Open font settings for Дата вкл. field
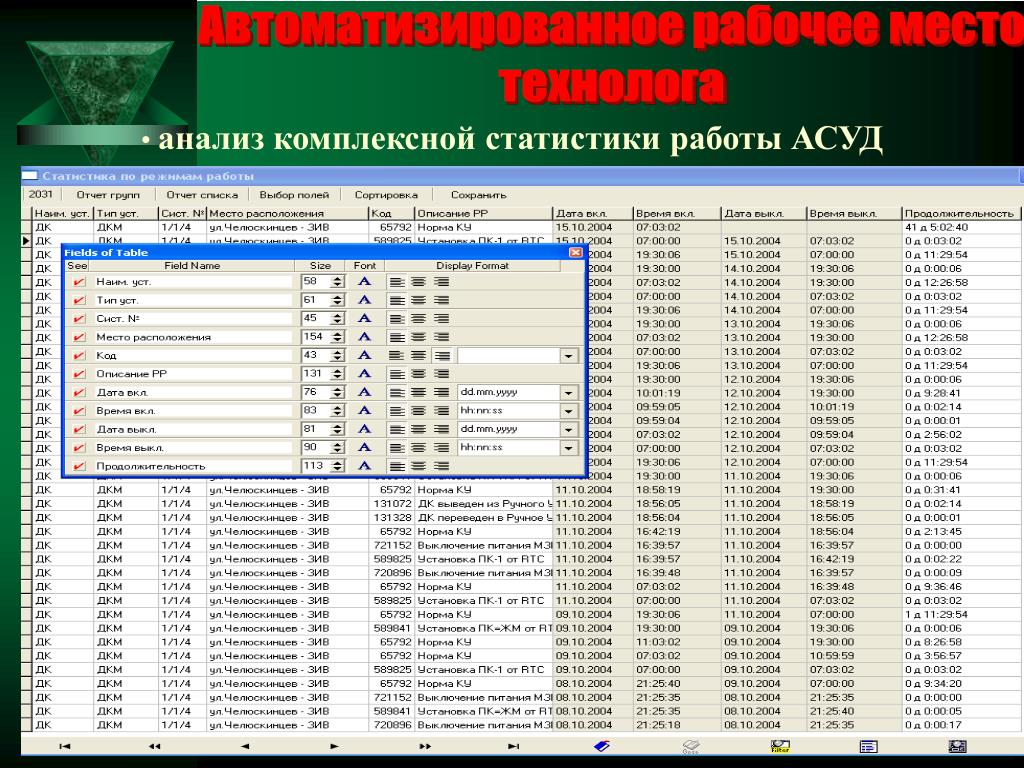1024x768 pixels. click(364, 392)
